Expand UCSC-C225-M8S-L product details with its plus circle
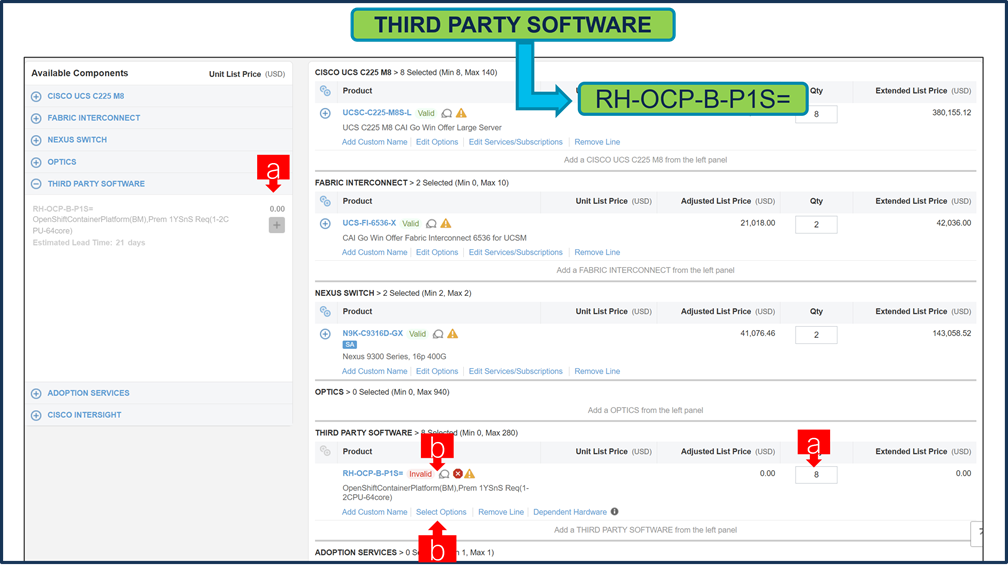The image size is (1008, 583). tap(324, 113)
